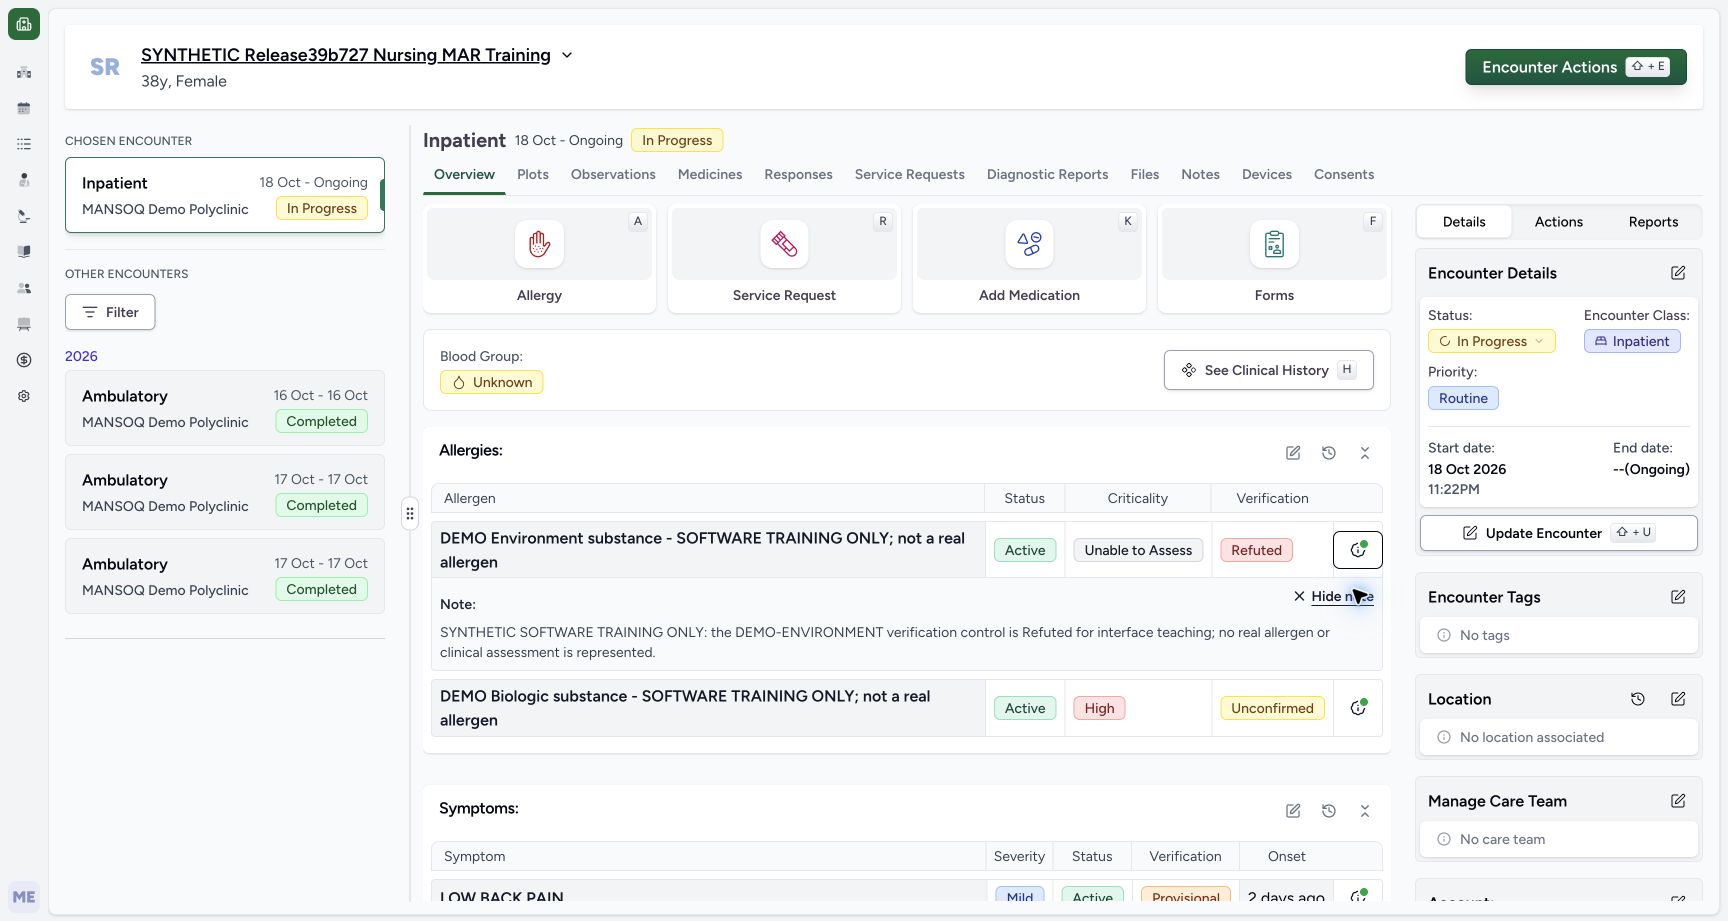This screenshot has height=921, width=1728.
Task: Collapse the Symptoms section
Action: tap(1365, 811)
